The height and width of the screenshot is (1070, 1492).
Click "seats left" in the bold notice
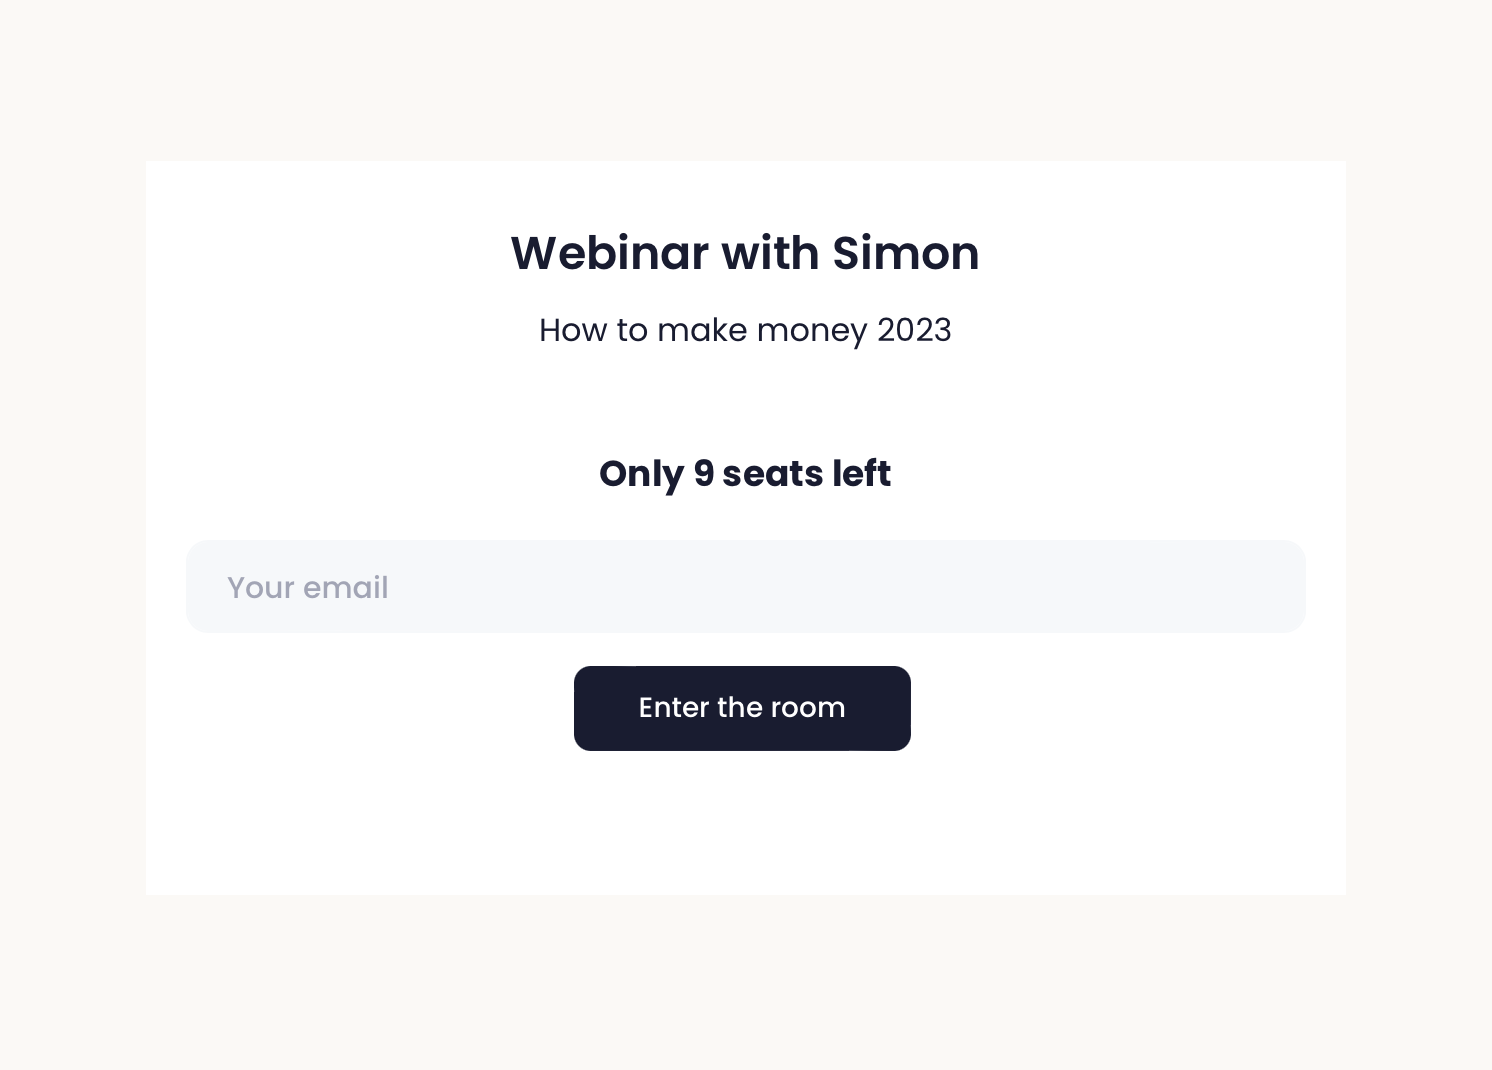(806, 474)
